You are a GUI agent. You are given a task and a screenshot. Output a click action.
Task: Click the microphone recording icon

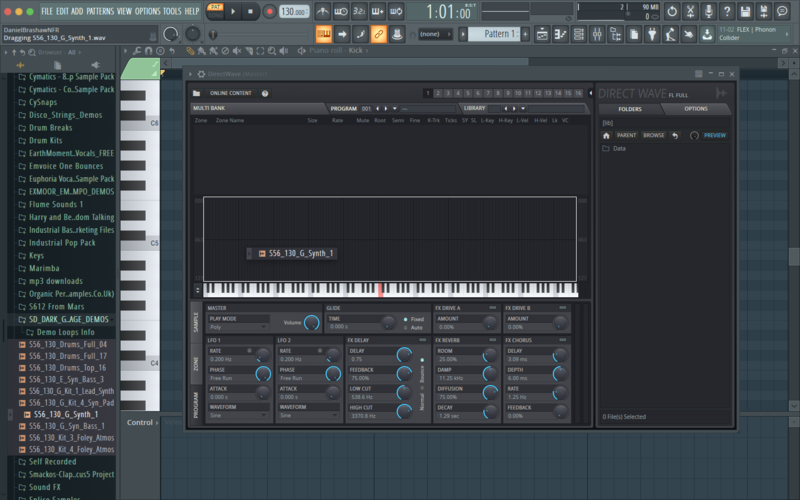[709, 11]
